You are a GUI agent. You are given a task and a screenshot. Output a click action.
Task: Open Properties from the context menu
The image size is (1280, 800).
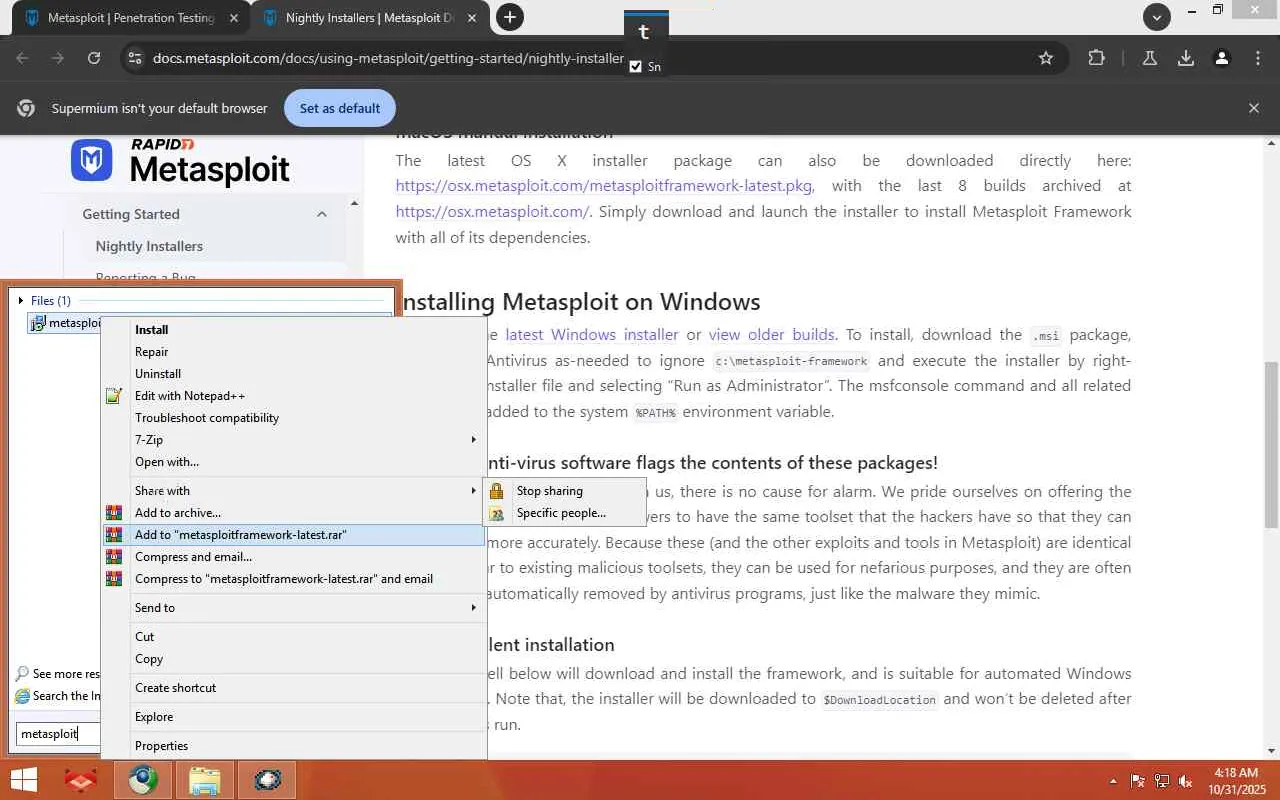tap(294, 746)
